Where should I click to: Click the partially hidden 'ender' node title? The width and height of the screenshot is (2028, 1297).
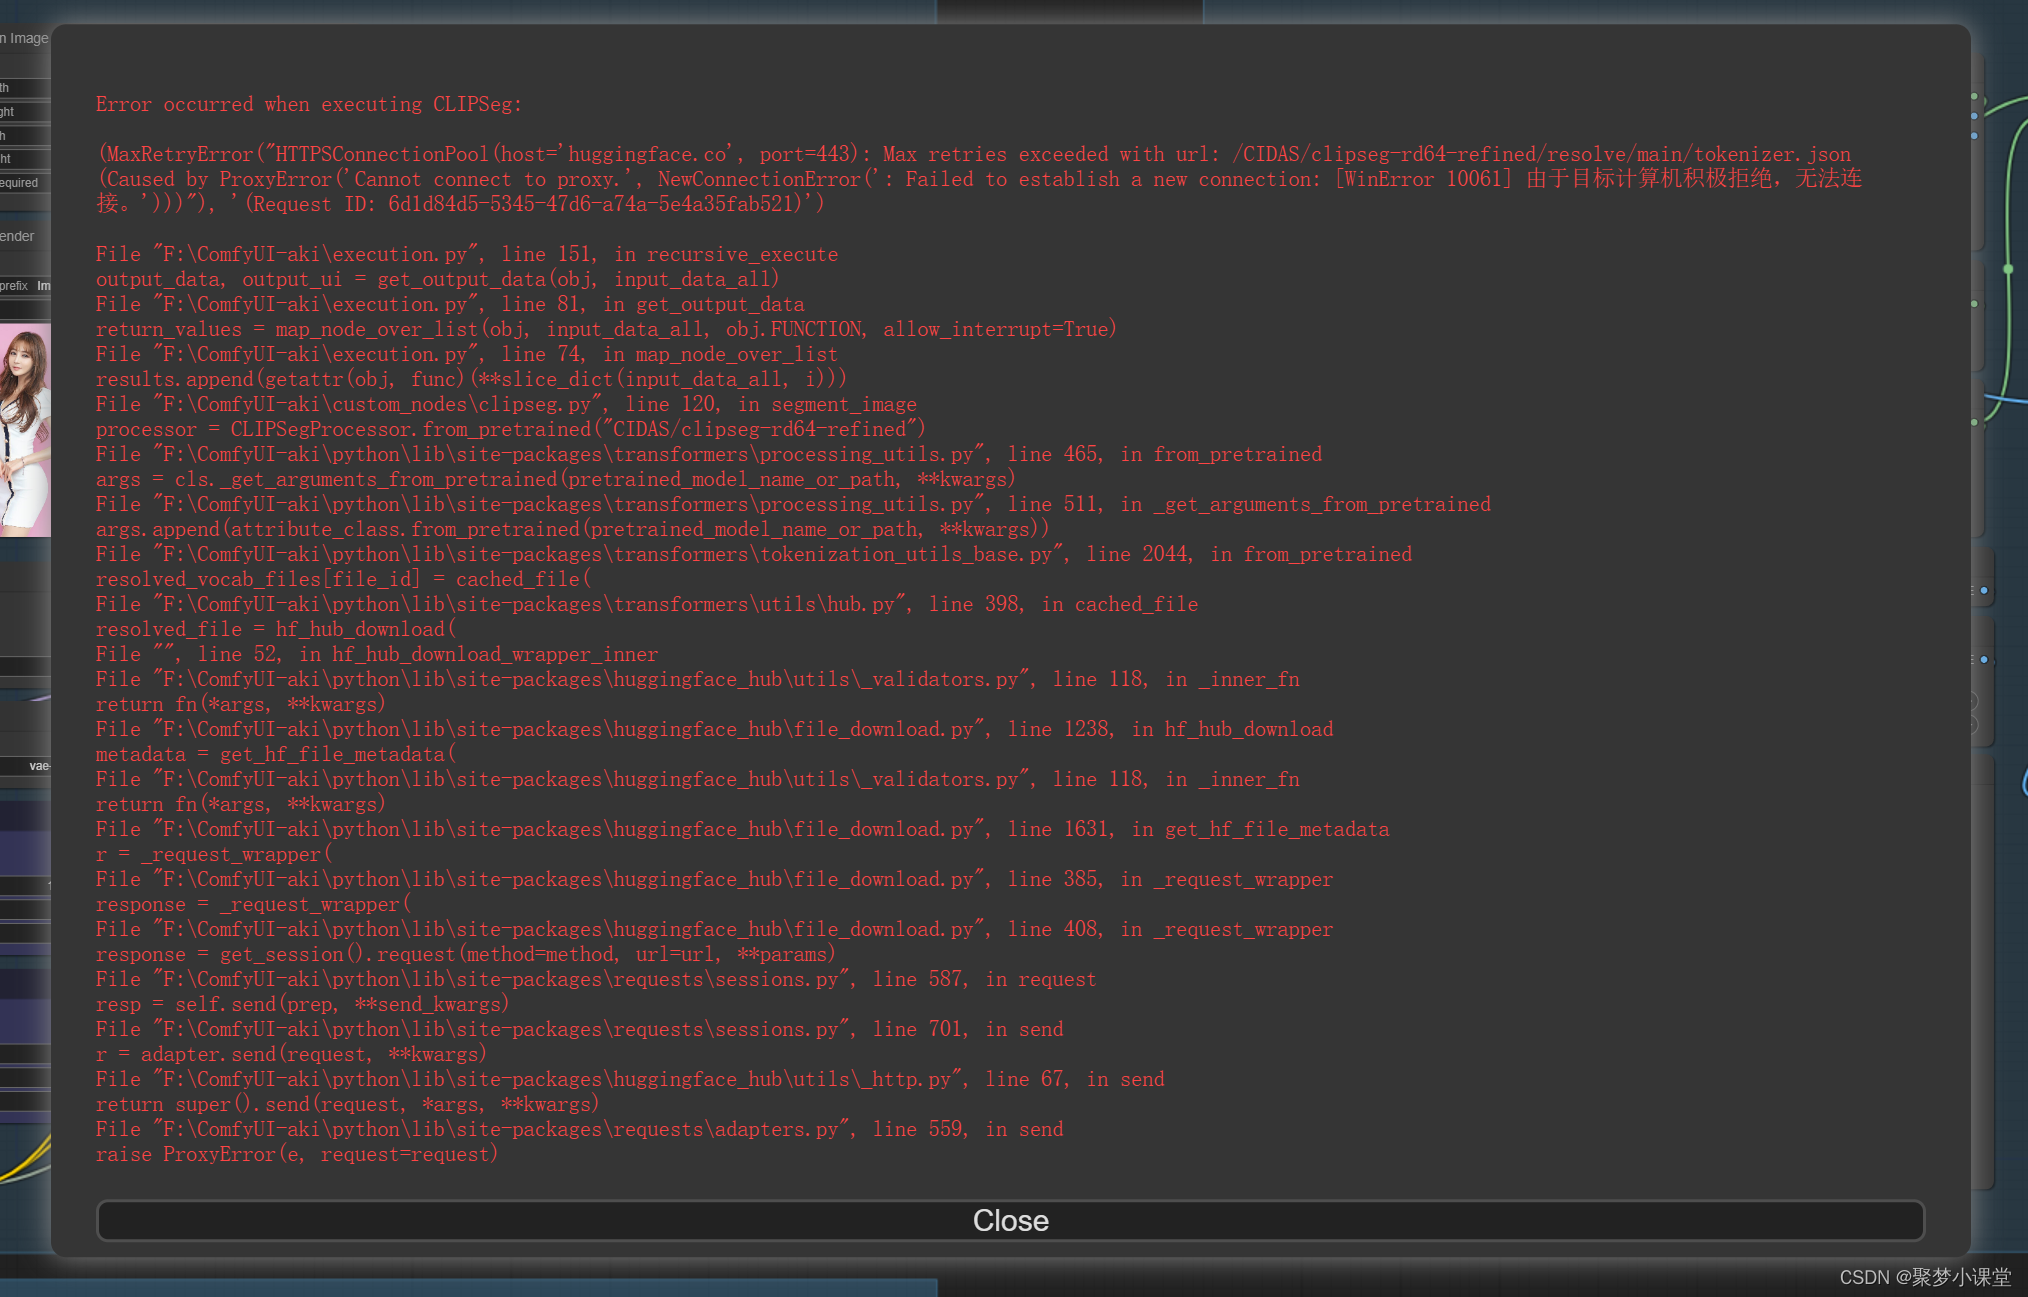18,236
